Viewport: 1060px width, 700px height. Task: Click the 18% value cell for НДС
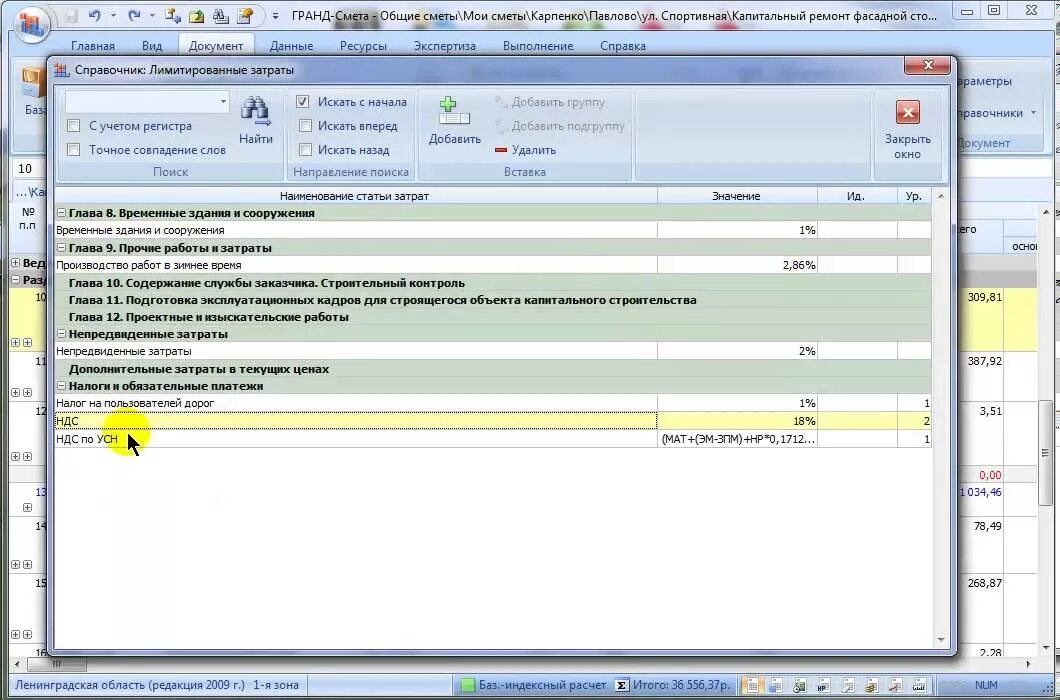click(x=737, y=421)
